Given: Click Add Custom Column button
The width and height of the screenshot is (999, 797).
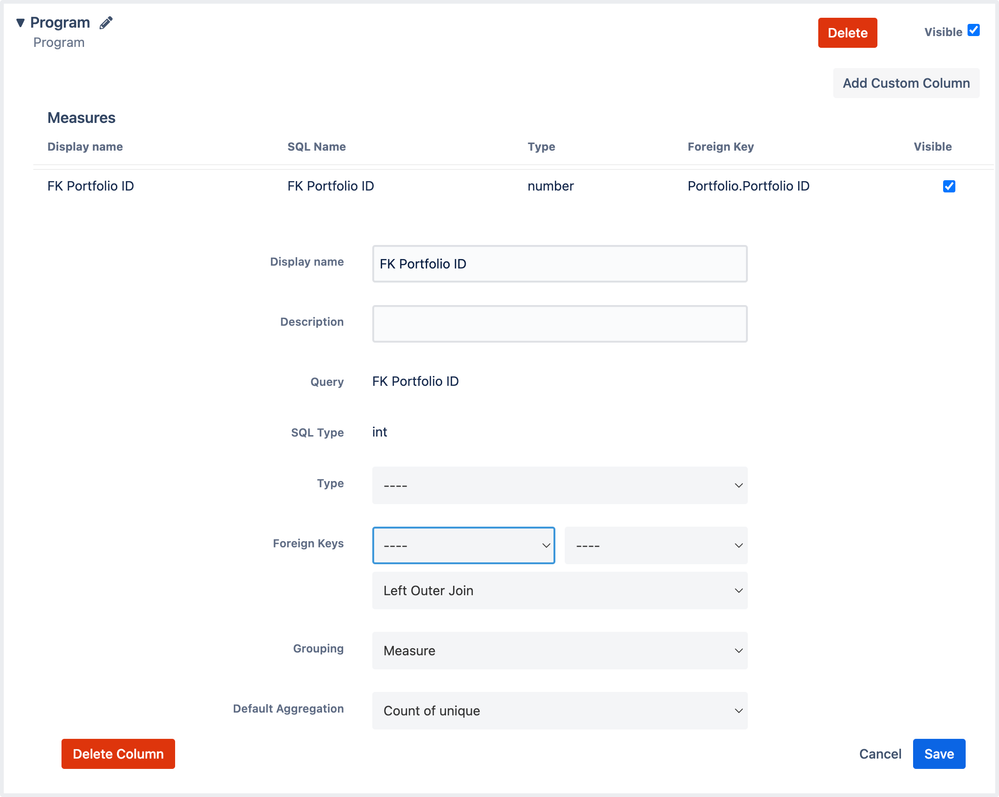Looking at the screenshot, I should (906, 83).
